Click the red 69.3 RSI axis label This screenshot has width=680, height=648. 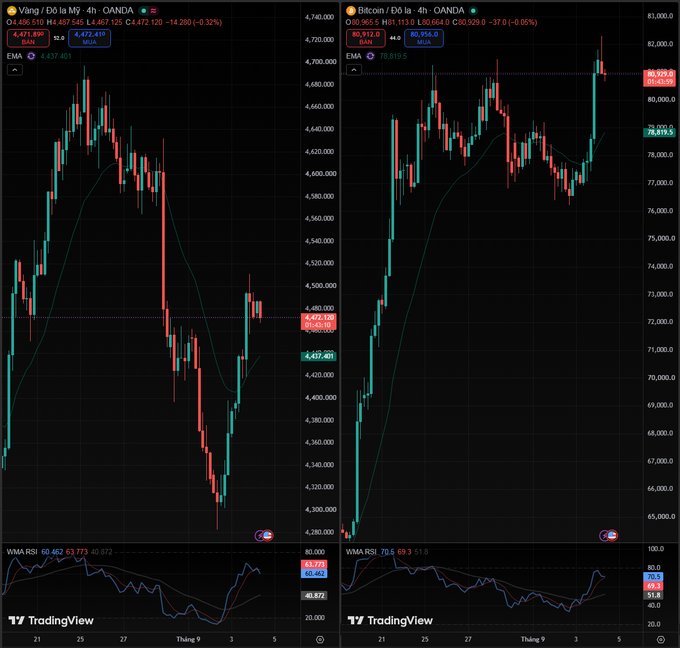coord(654,586)
